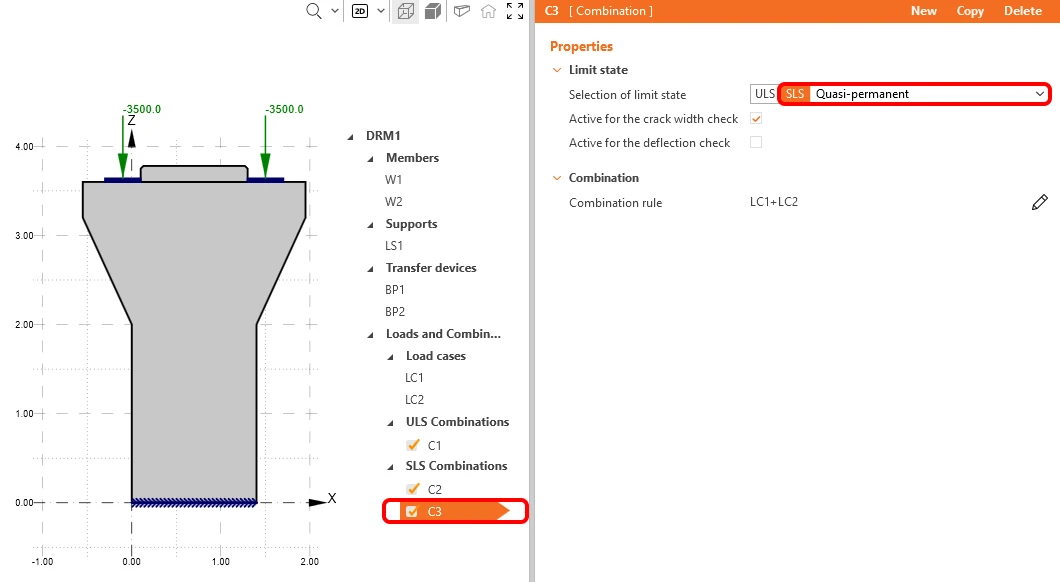
Task: Select support LS1 in the tree
Action: (393, 245)
